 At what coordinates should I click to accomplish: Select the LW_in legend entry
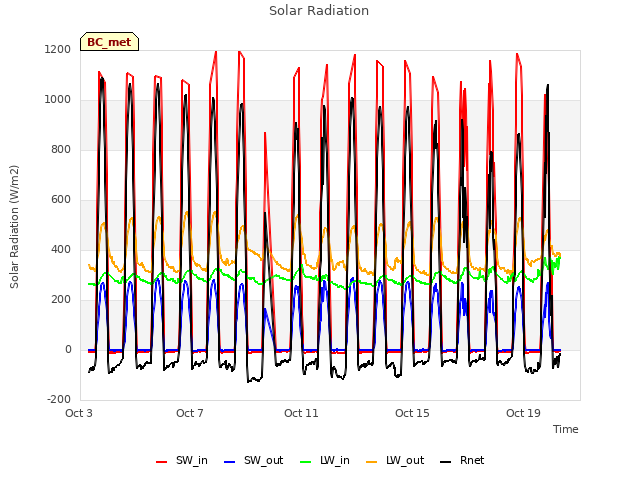(x=325, y=460)
